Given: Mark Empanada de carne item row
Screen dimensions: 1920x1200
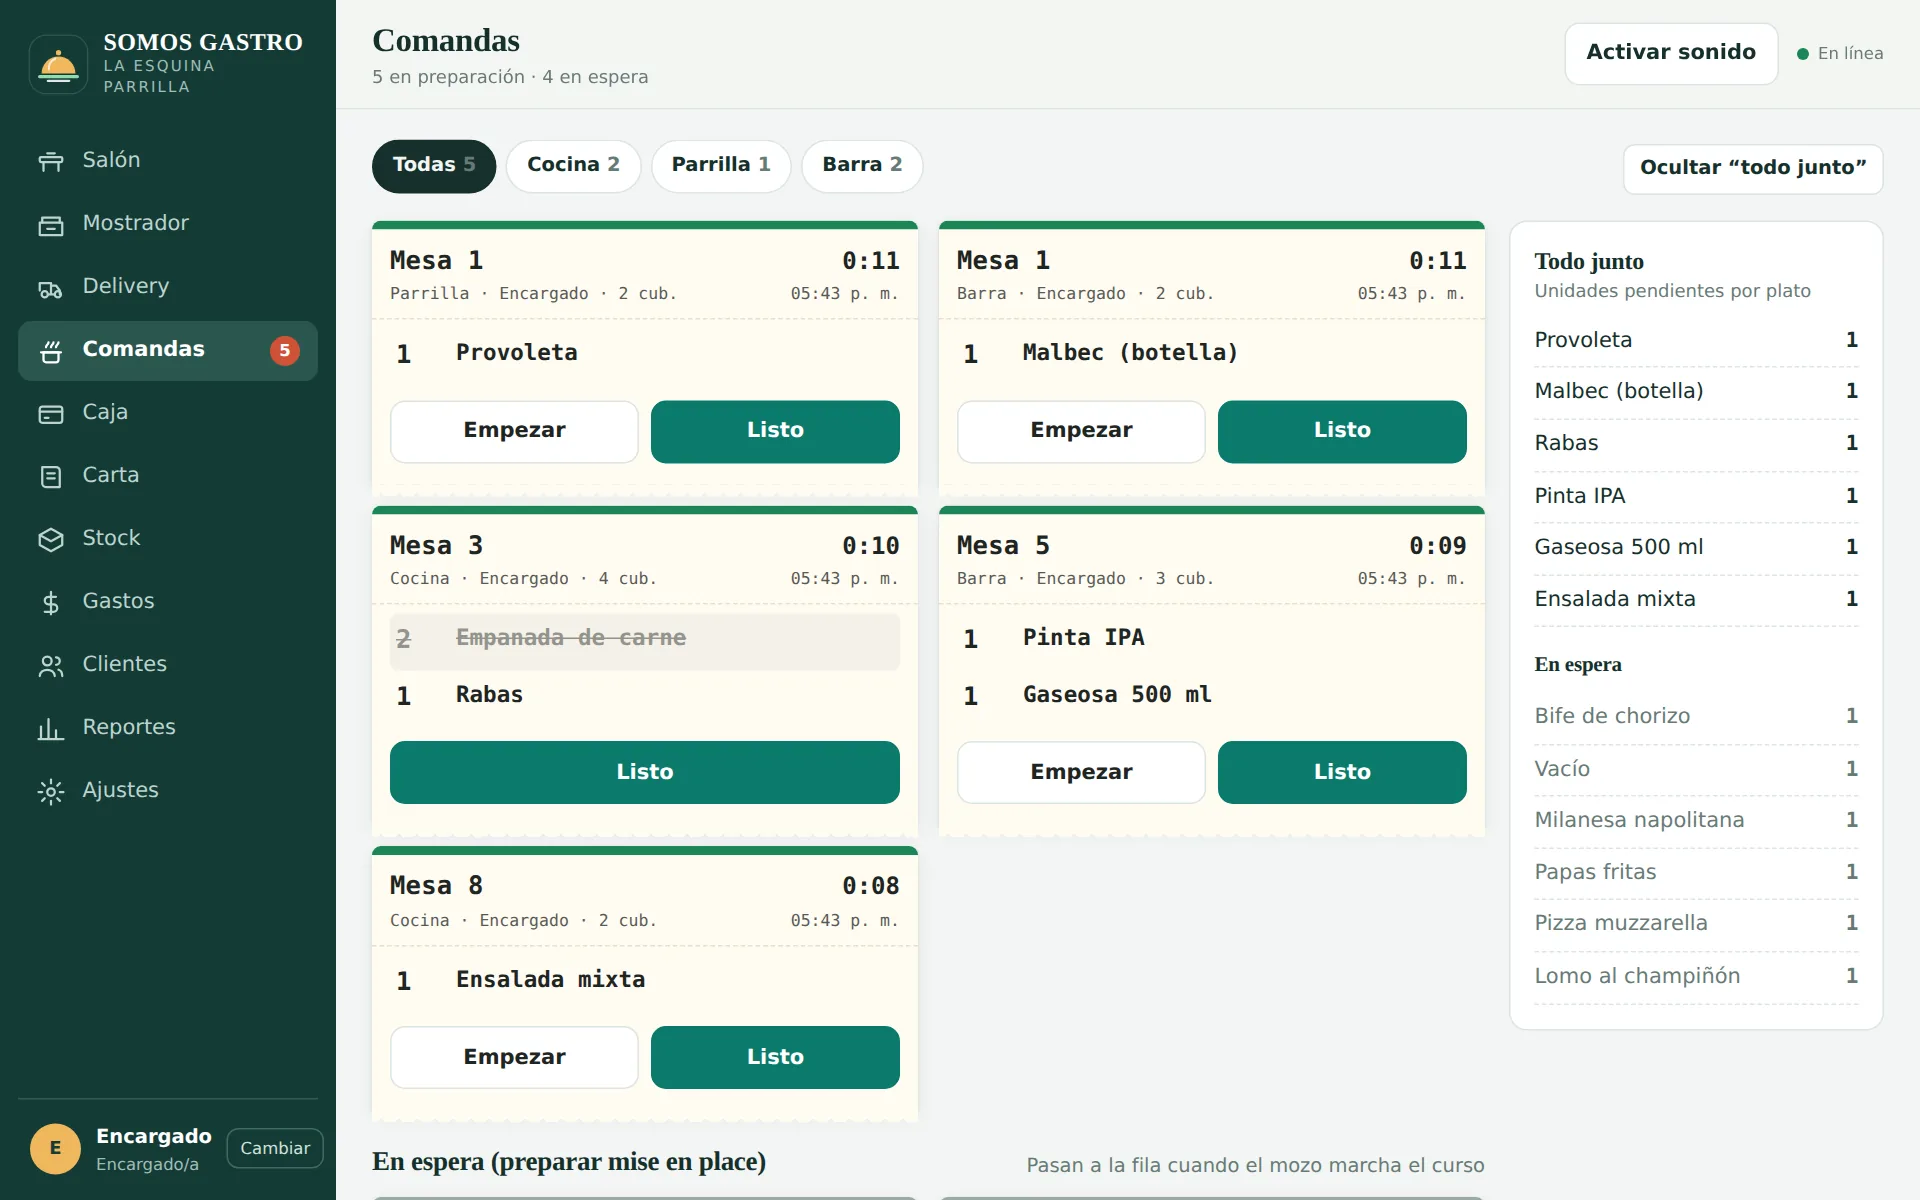Looking at the screenshot, I should pyautogui.click(x=644, y=639).
